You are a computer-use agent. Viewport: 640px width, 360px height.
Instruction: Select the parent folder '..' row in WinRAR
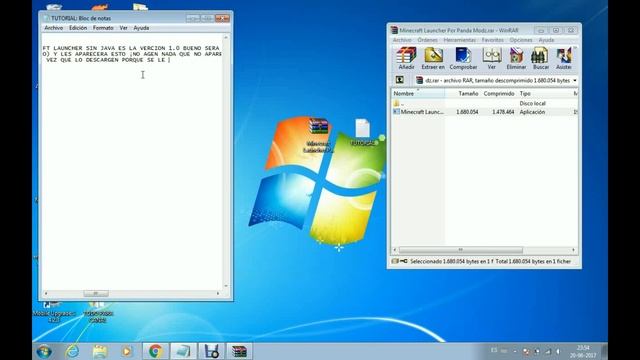click(x=484, y=104)
